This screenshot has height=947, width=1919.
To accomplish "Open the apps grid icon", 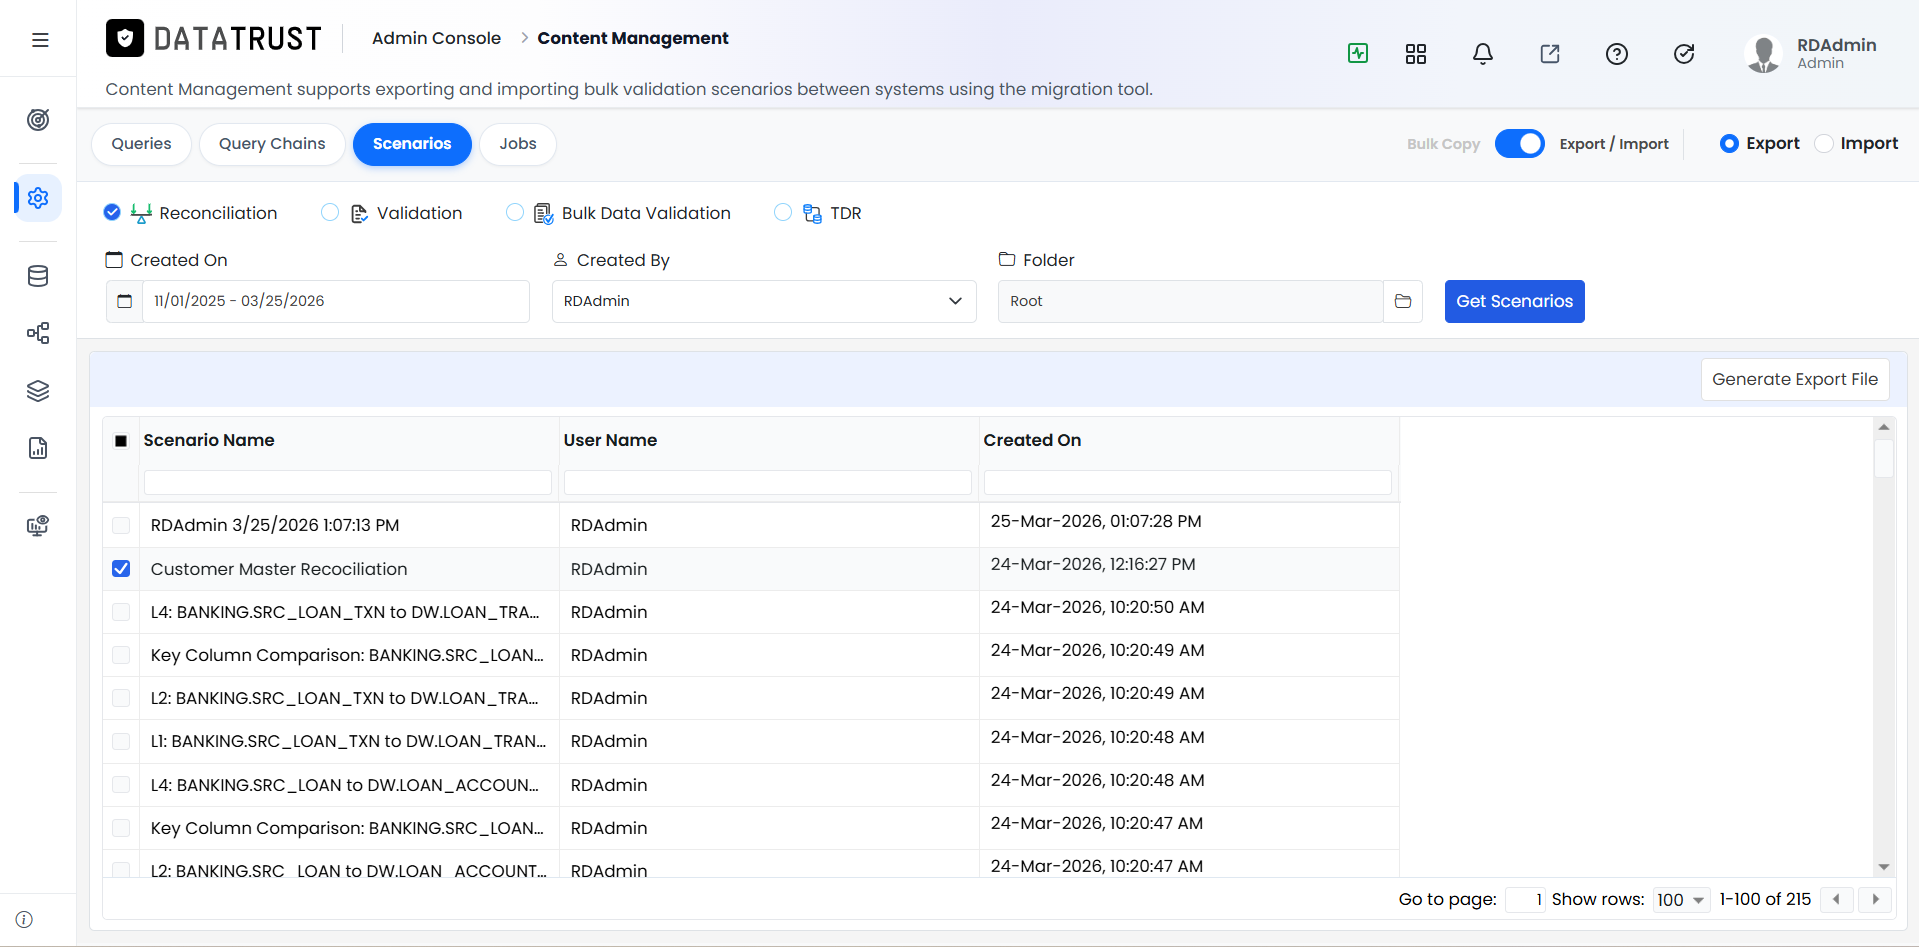I will coord(1416,54).
